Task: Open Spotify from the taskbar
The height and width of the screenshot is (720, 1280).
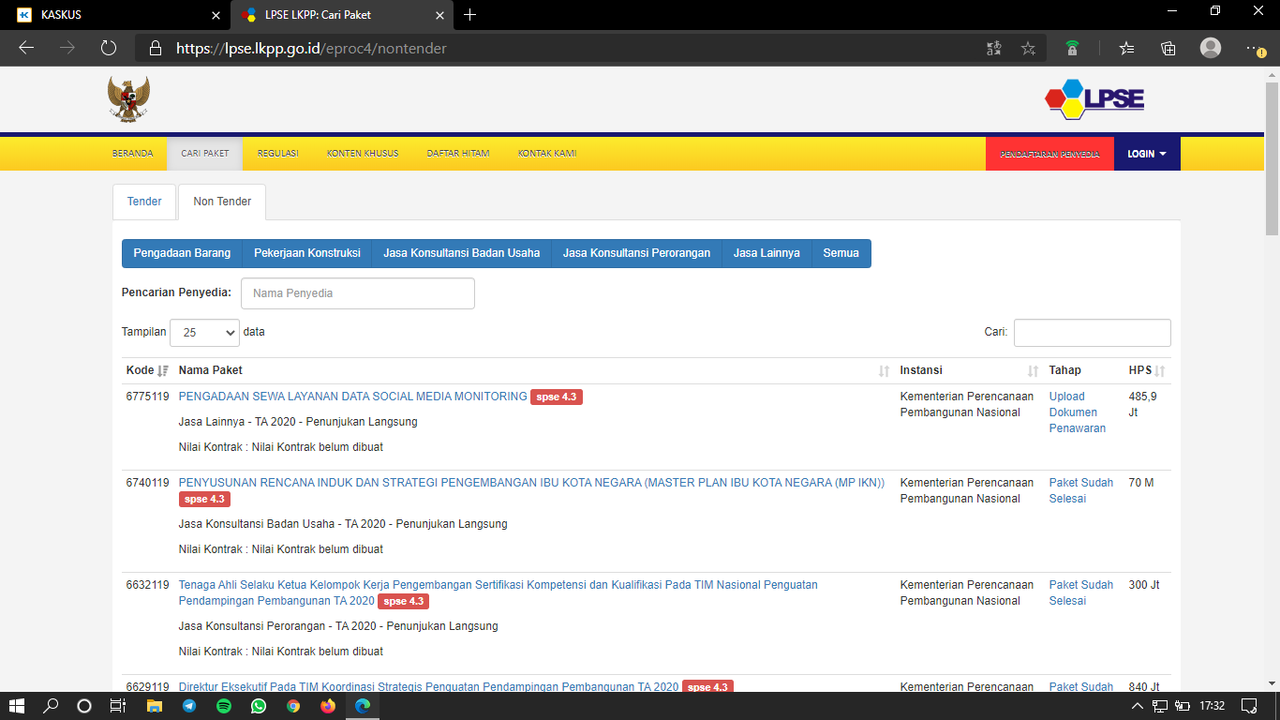Action: click(x=224, y=706)
